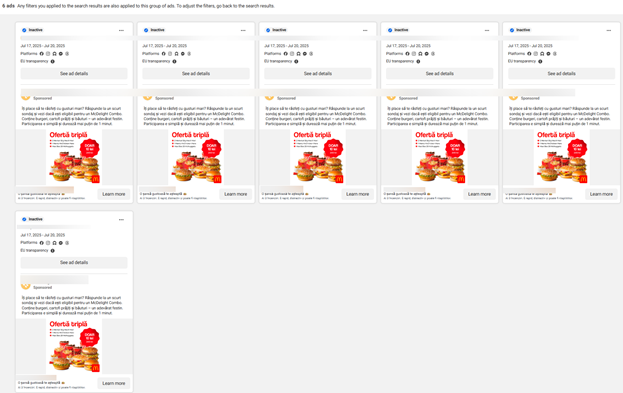Click See ad details on the fifth ad card
623x393 pixels.
pos(561,74)
